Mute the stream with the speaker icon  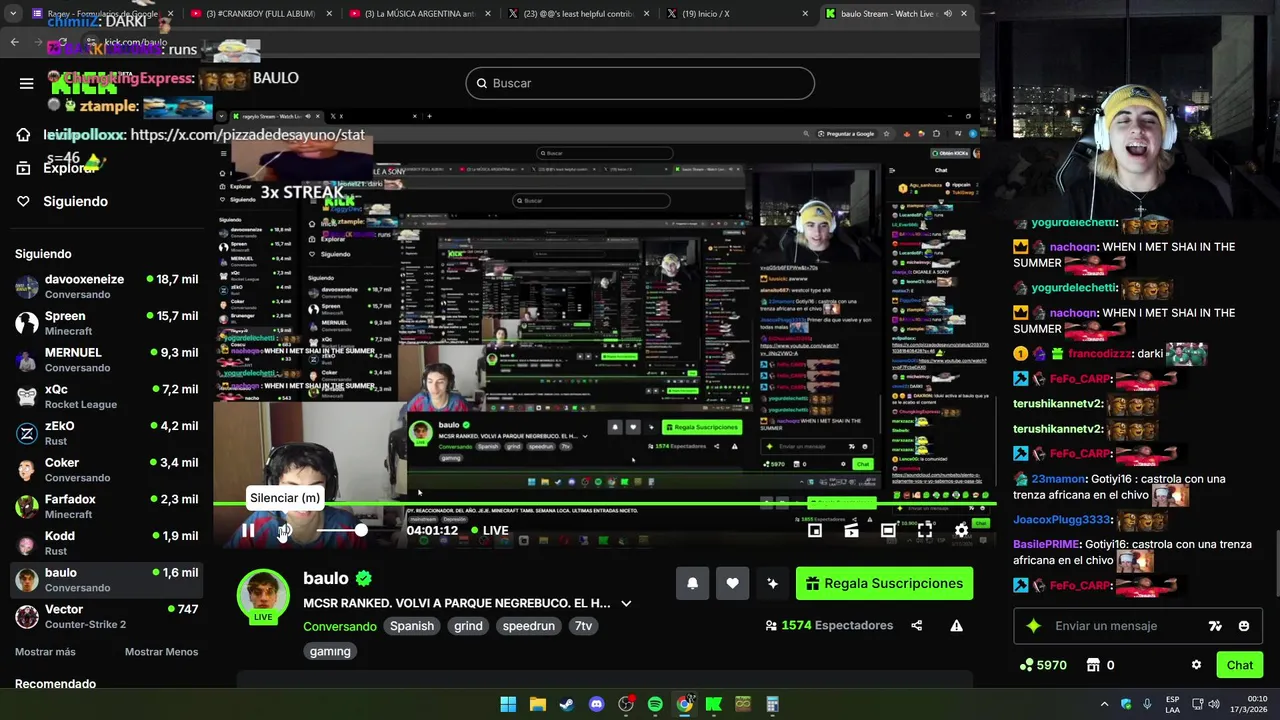coord(285,531)
